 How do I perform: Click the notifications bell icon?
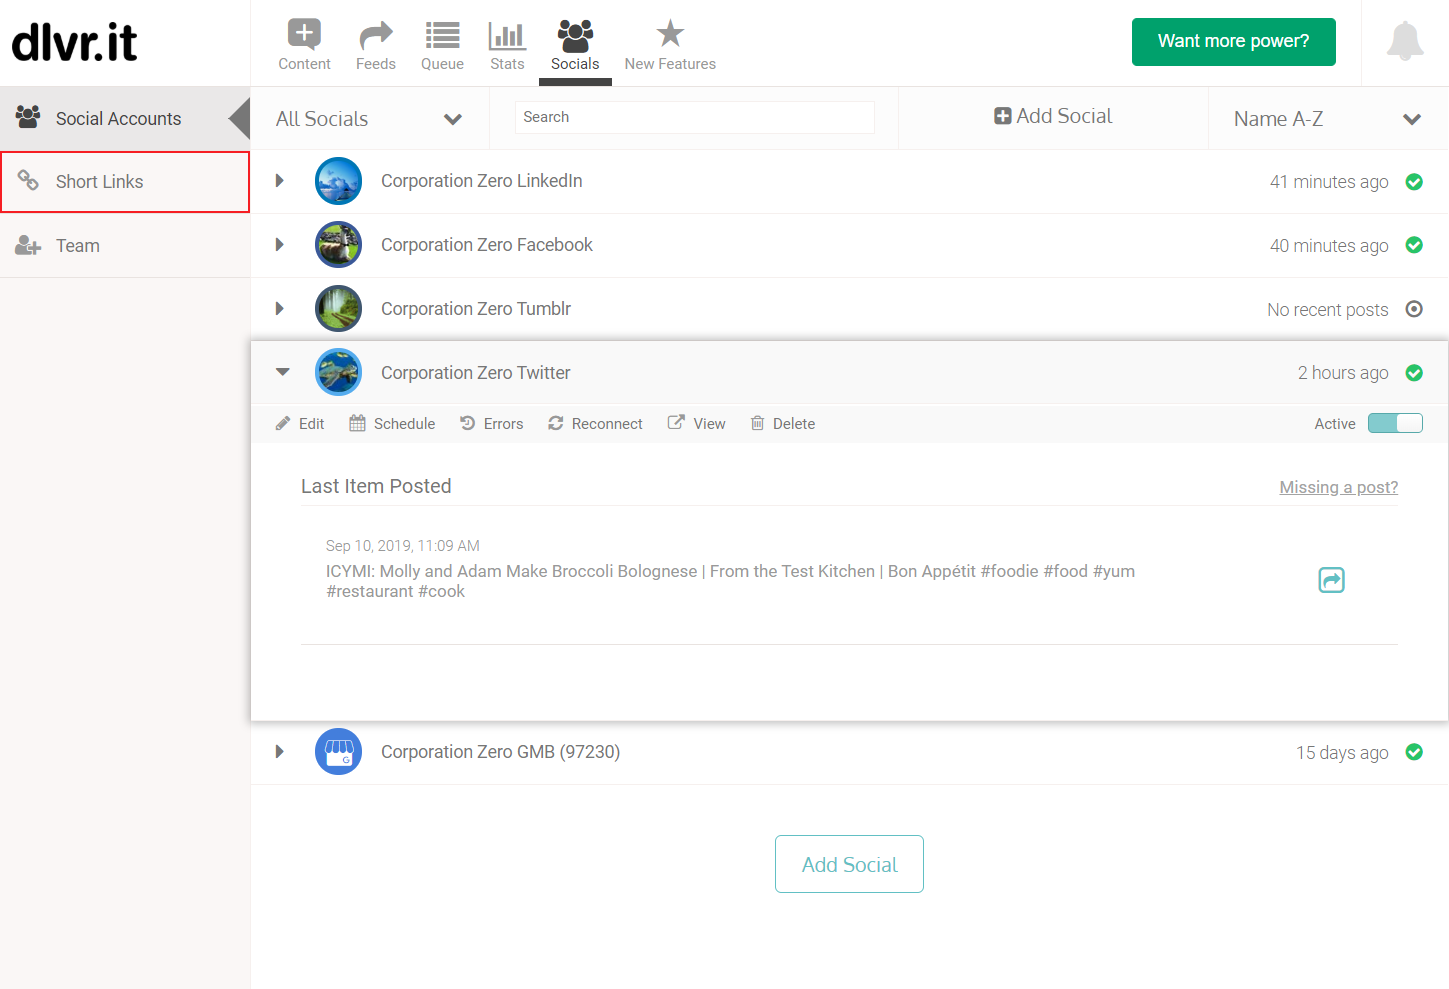1405,41
